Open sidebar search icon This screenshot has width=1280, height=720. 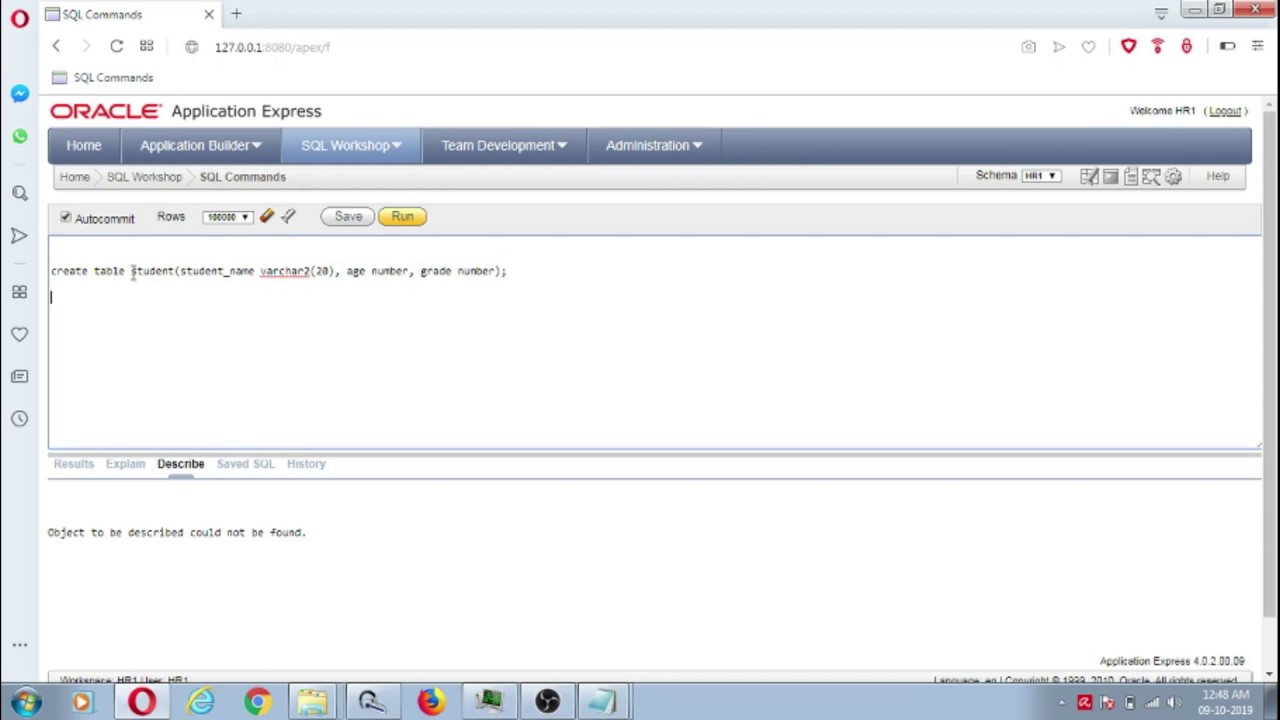20,193
